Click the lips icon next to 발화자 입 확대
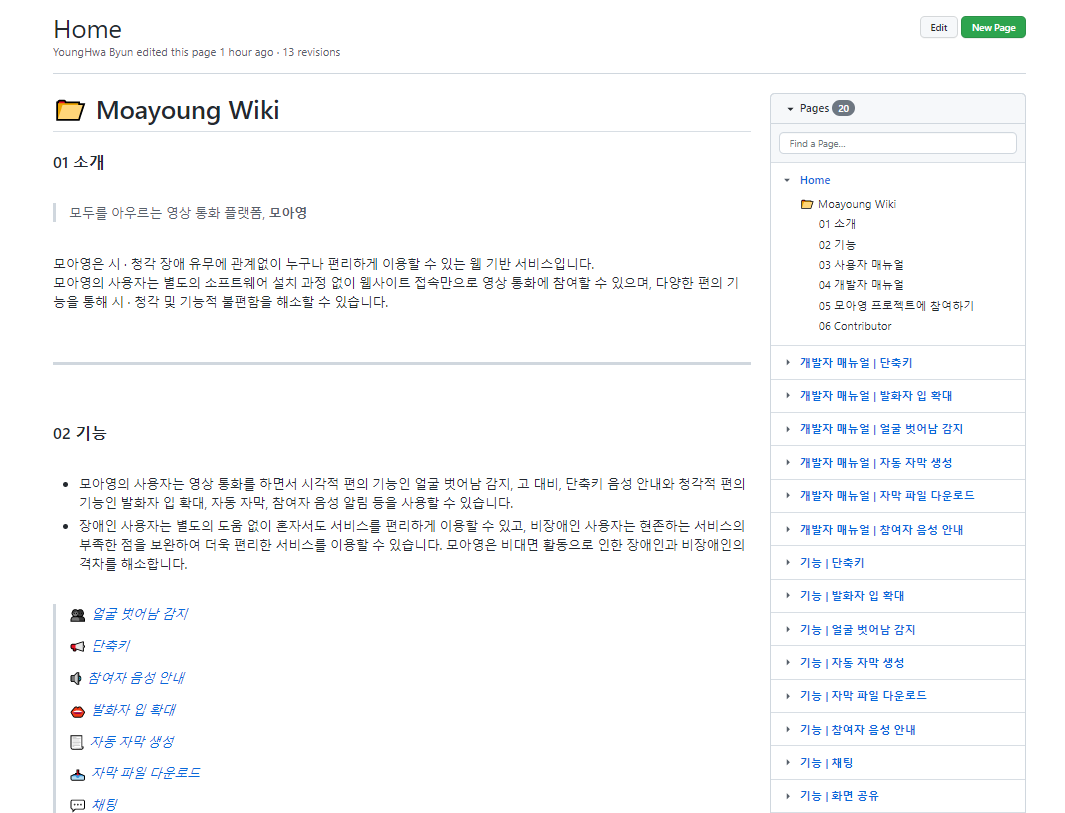Screen dimensions: 1065x813 point(77,711)
